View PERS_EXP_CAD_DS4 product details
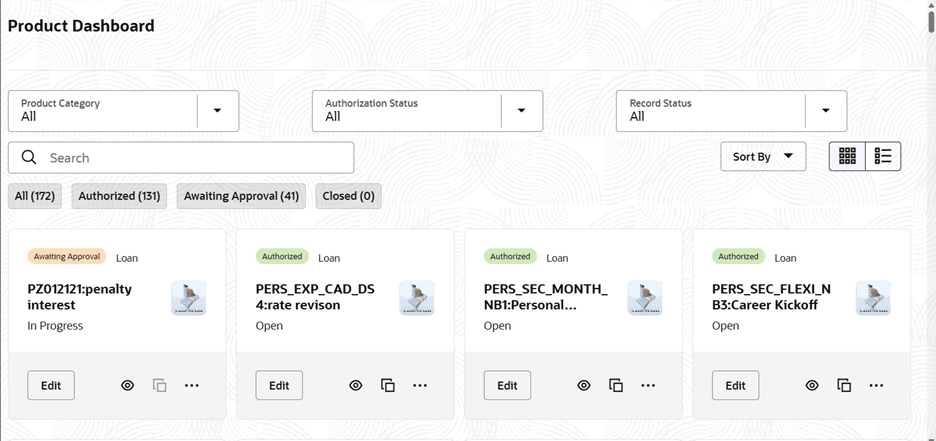Screen dimensions: 936x441 point(355,385)
